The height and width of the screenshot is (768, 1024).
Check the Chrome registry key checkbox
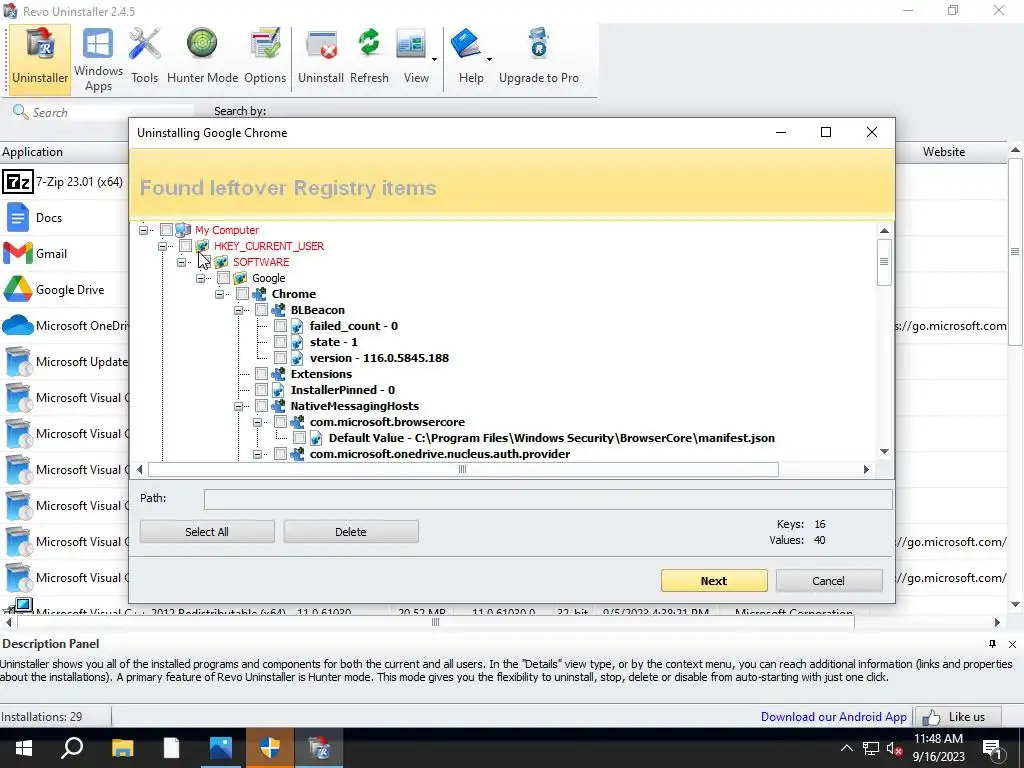242,294
